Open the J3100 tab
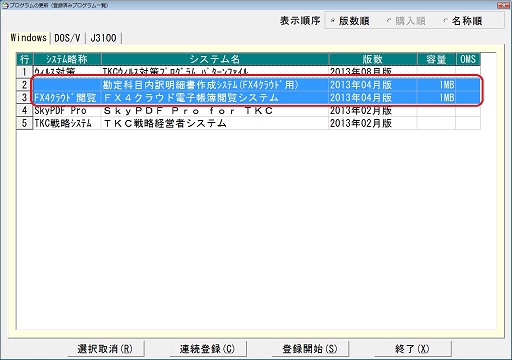Image resolution: width=512 pixels, height=360 pixels. click(x=103, y=38)
